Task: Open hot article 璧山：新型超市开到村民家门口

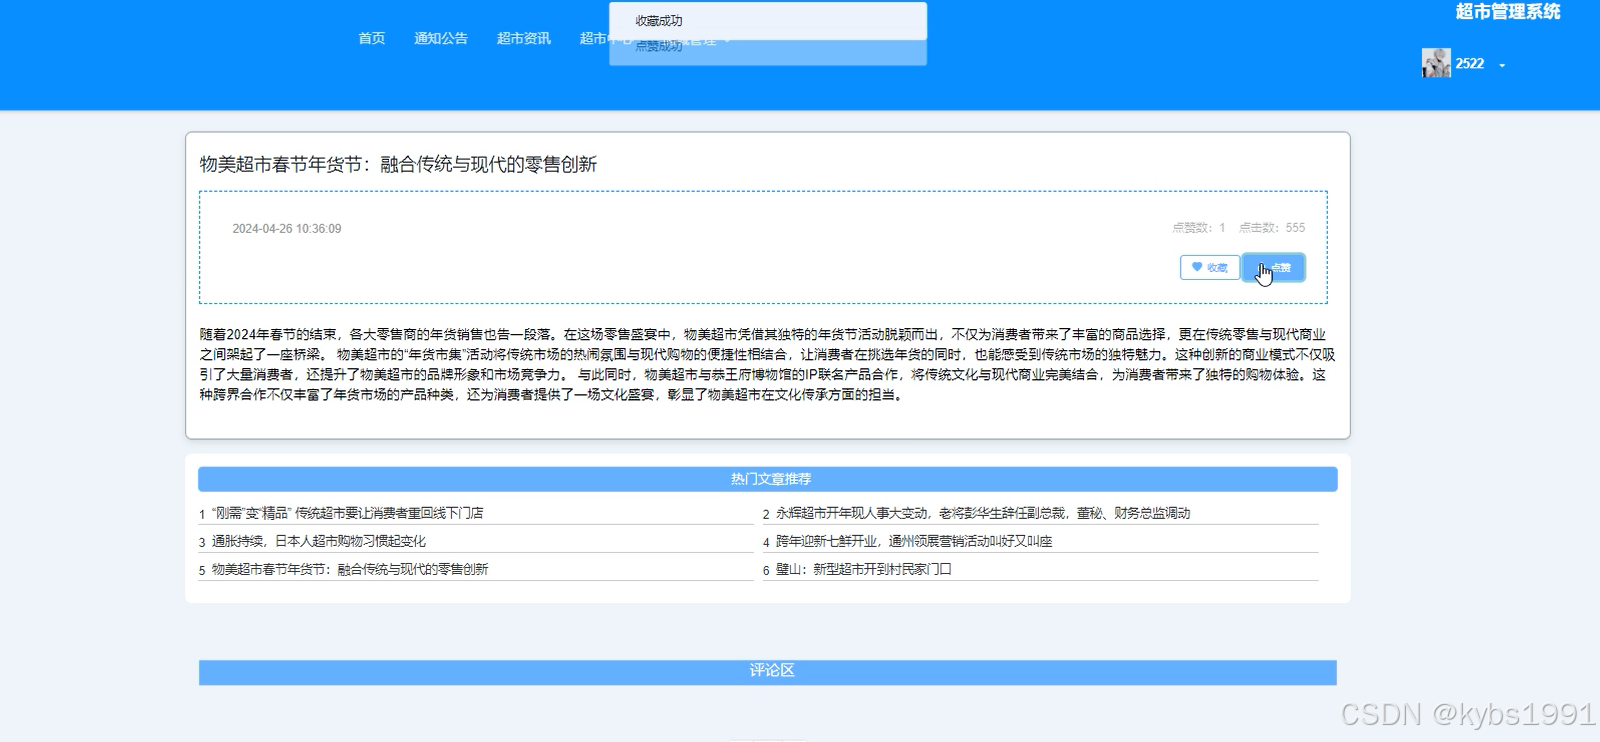Action: click(x=864, y=569)
